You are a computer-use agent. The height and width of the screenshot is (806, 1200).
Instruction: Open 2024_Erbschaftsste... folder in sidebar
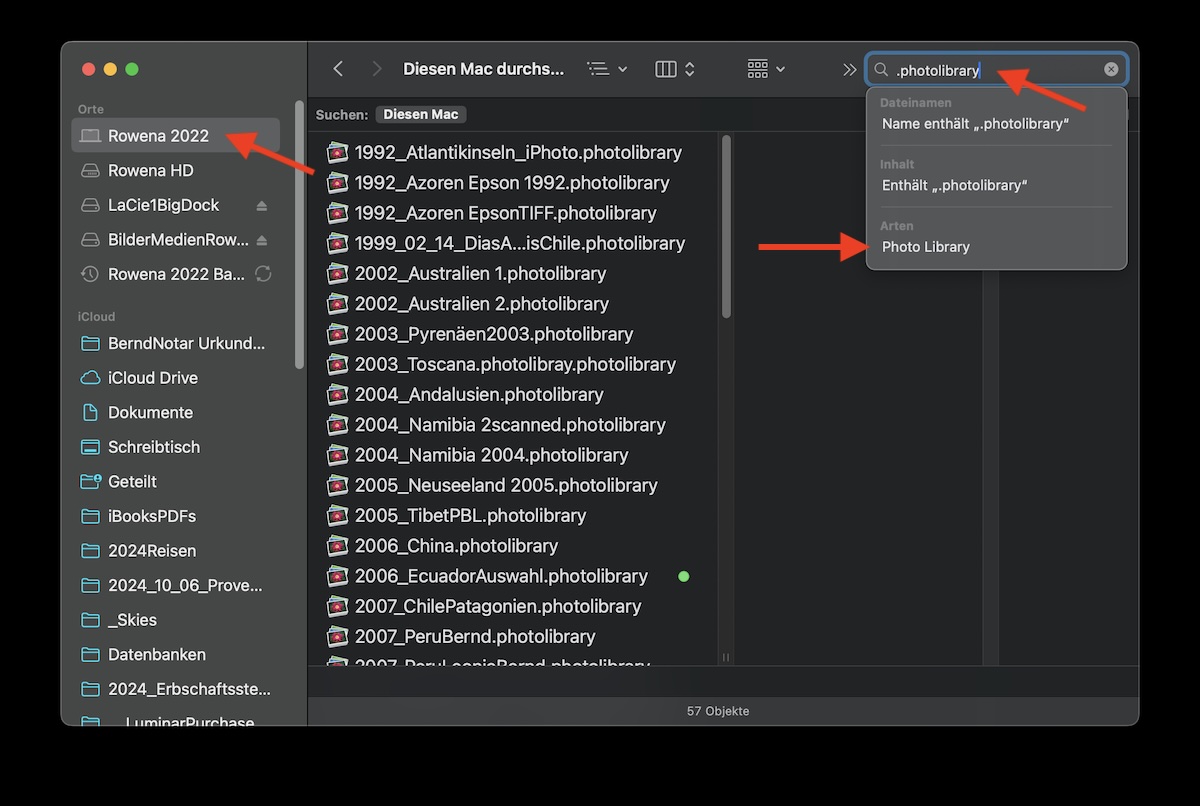tap(175, 689)
